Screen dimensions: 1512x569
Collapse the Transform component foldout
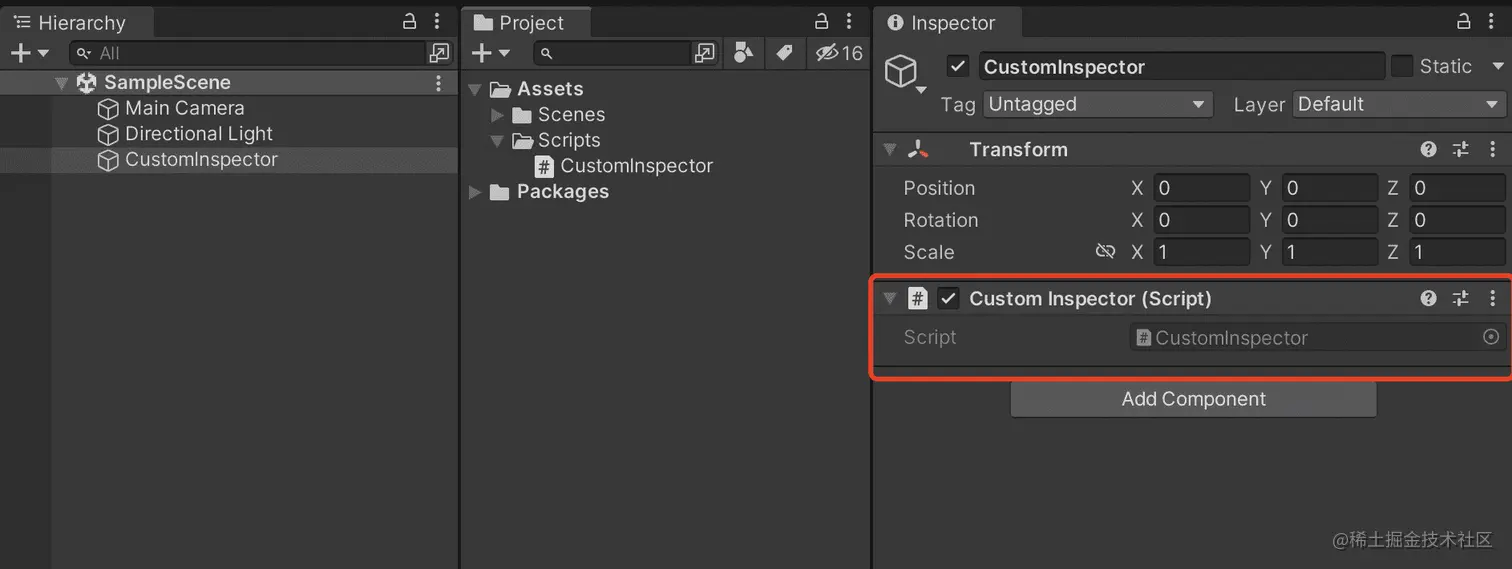889,150
